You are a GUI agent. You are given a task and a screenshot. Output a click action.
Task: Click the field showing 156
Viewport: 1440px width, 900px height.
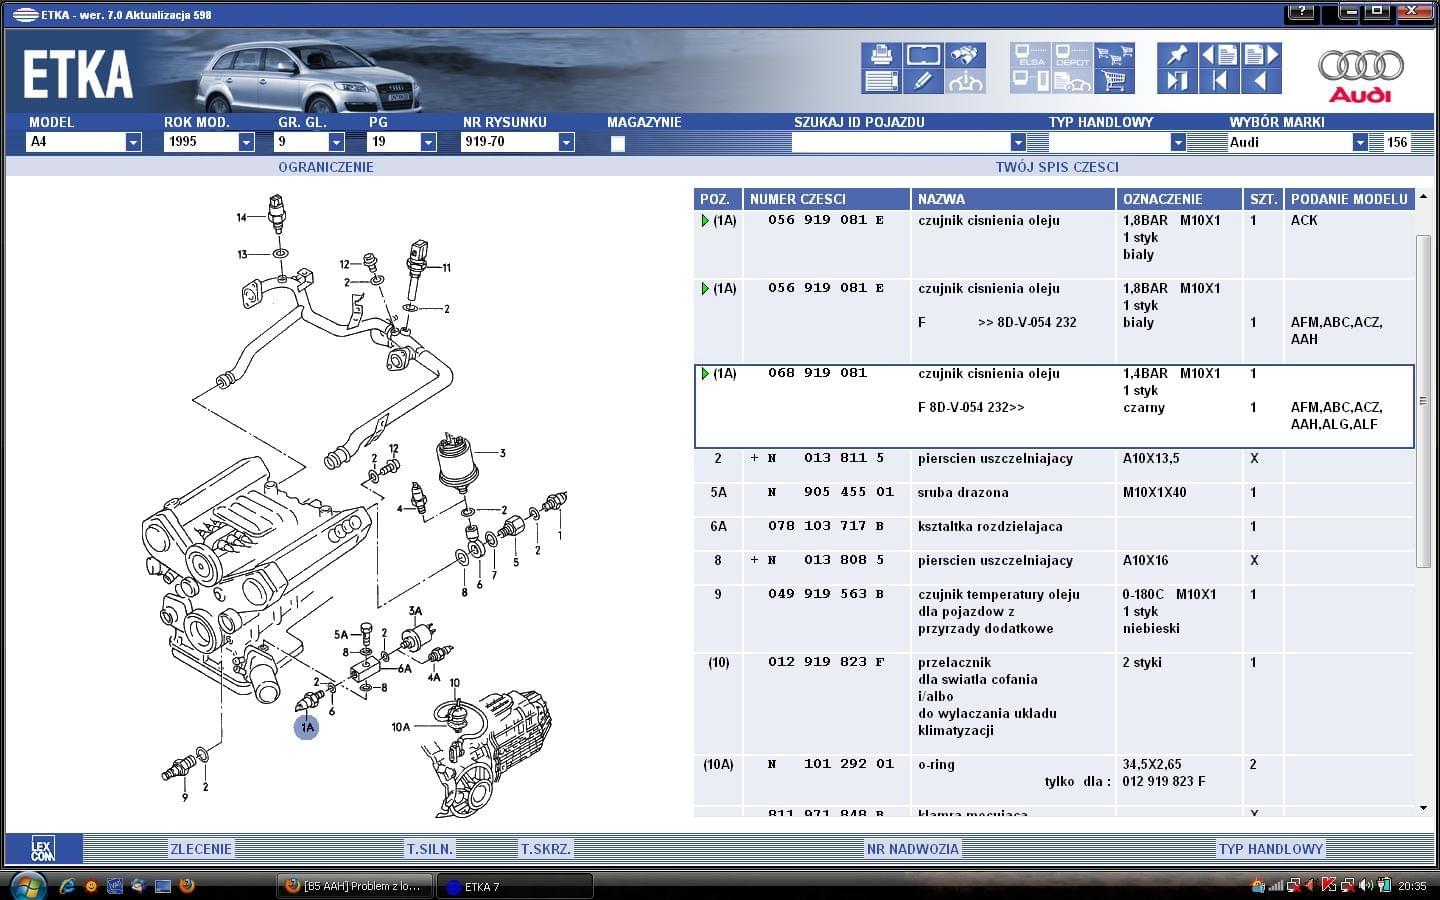click(1397, 142)
